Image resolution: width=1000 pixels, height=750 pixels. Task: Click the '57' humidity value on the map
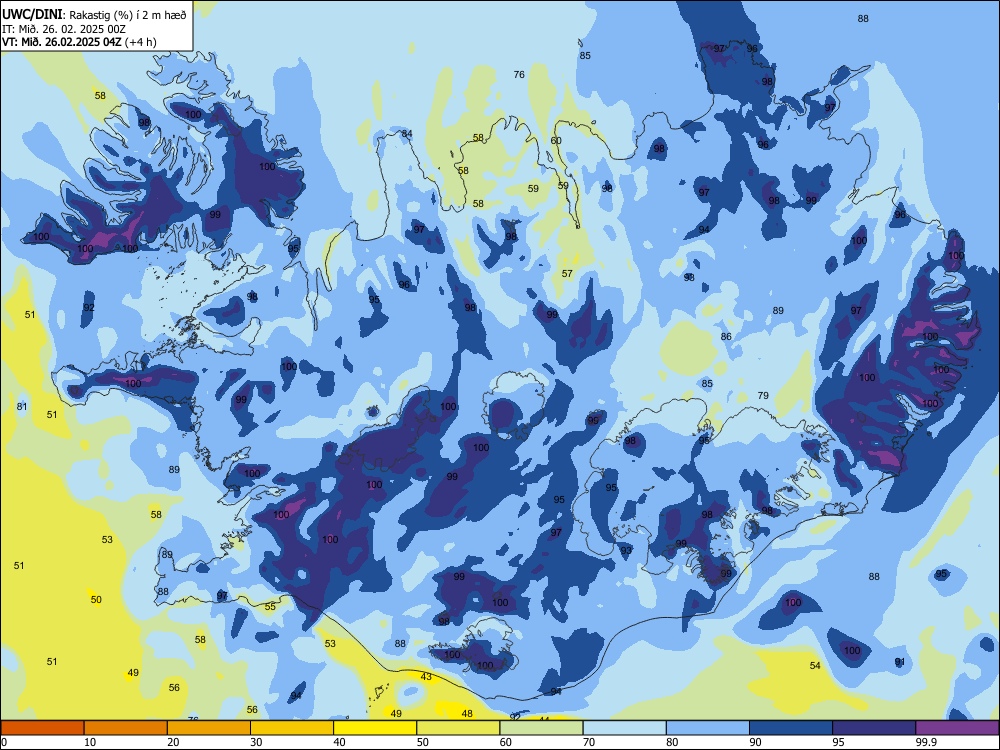567,274
